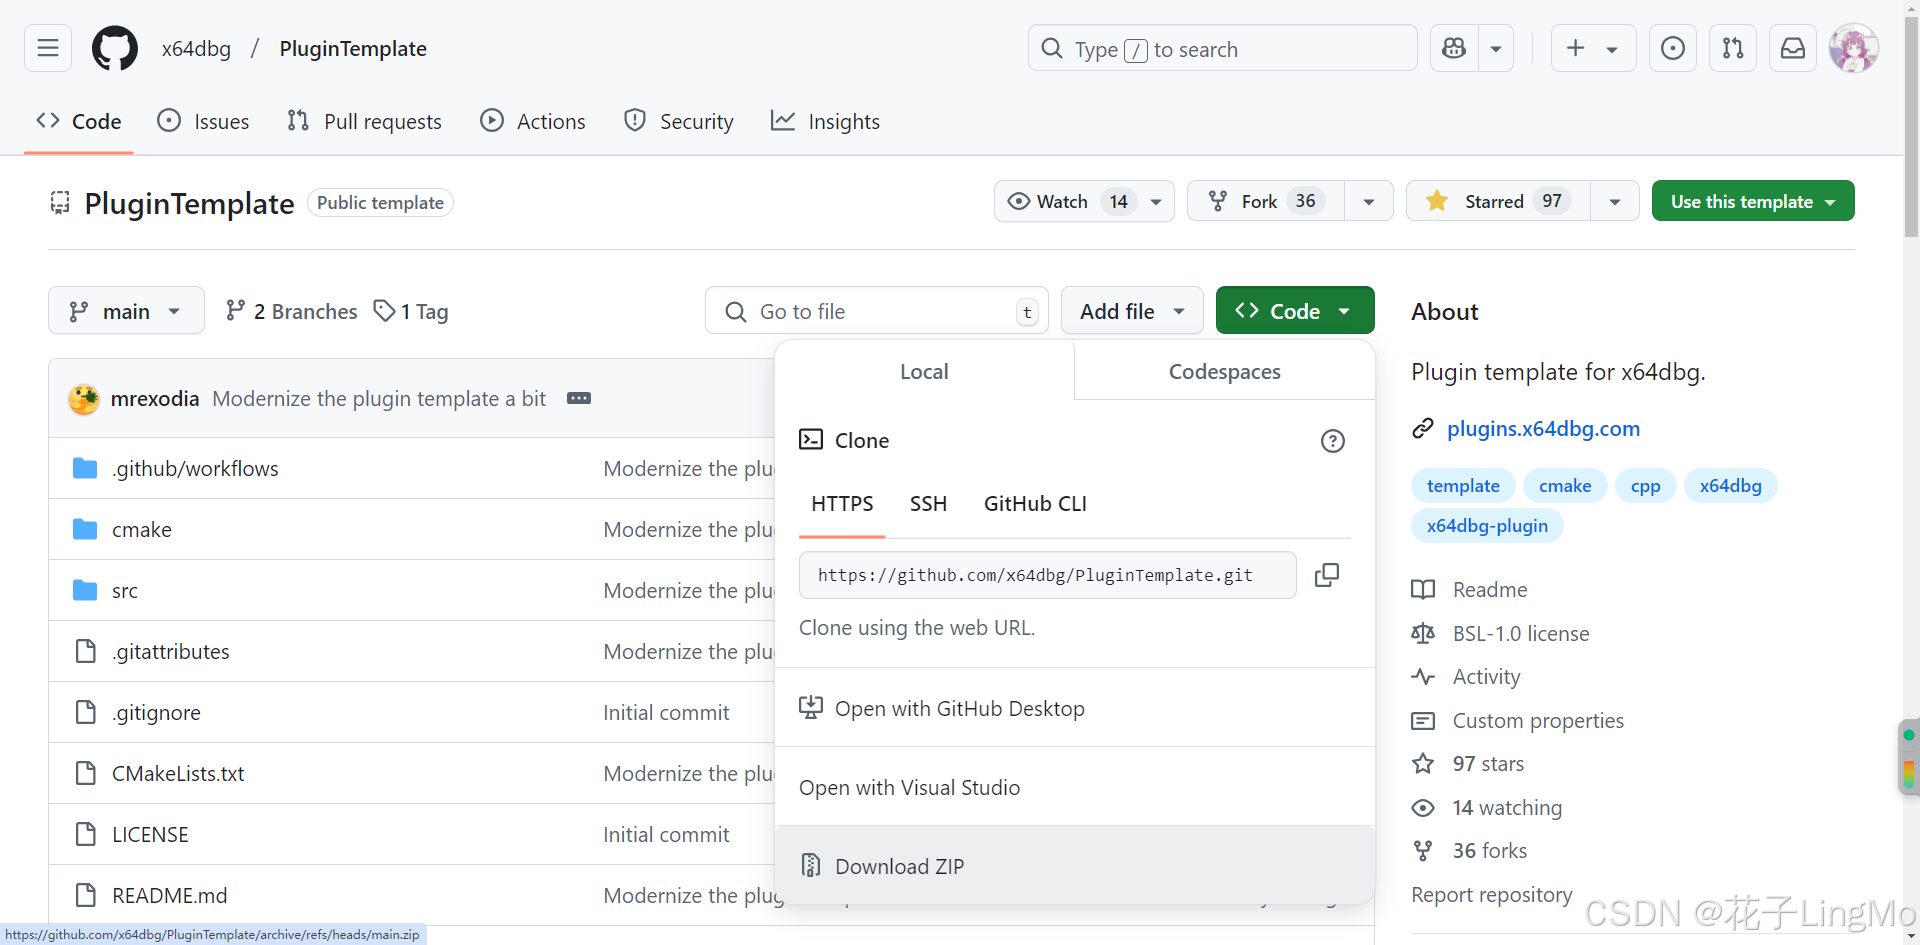The width and height of the screenshot is (1920, 945).
Task: Switch to the Code tab
Action: coord(78,122)
